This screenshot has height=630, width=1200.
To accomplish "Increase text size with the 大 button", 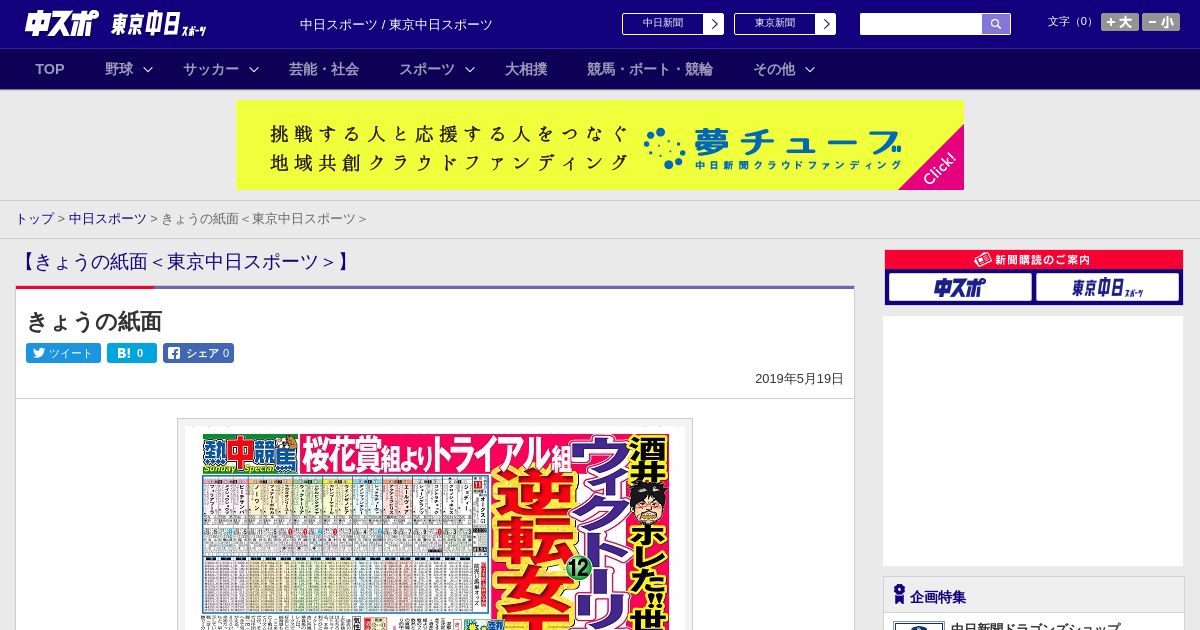I will 1119,22.
